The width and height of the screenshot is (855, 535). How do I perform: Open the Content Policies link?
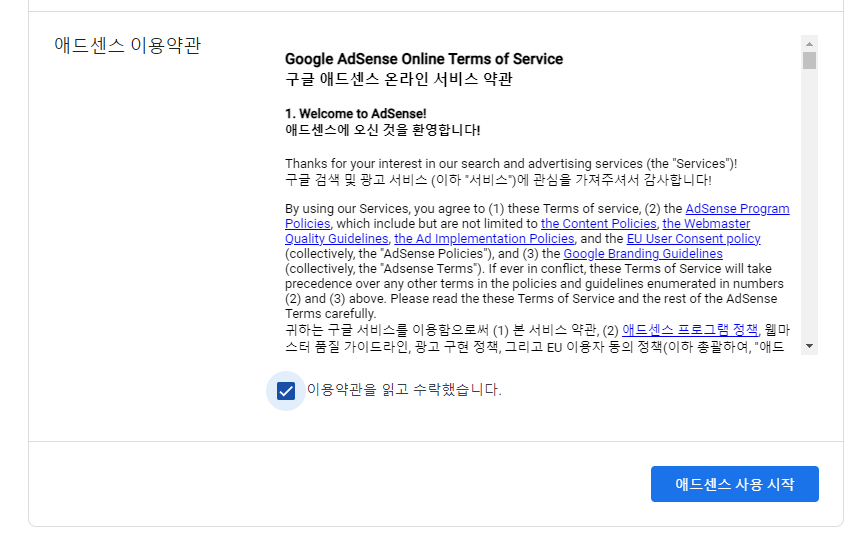click(x=598, y=224)
